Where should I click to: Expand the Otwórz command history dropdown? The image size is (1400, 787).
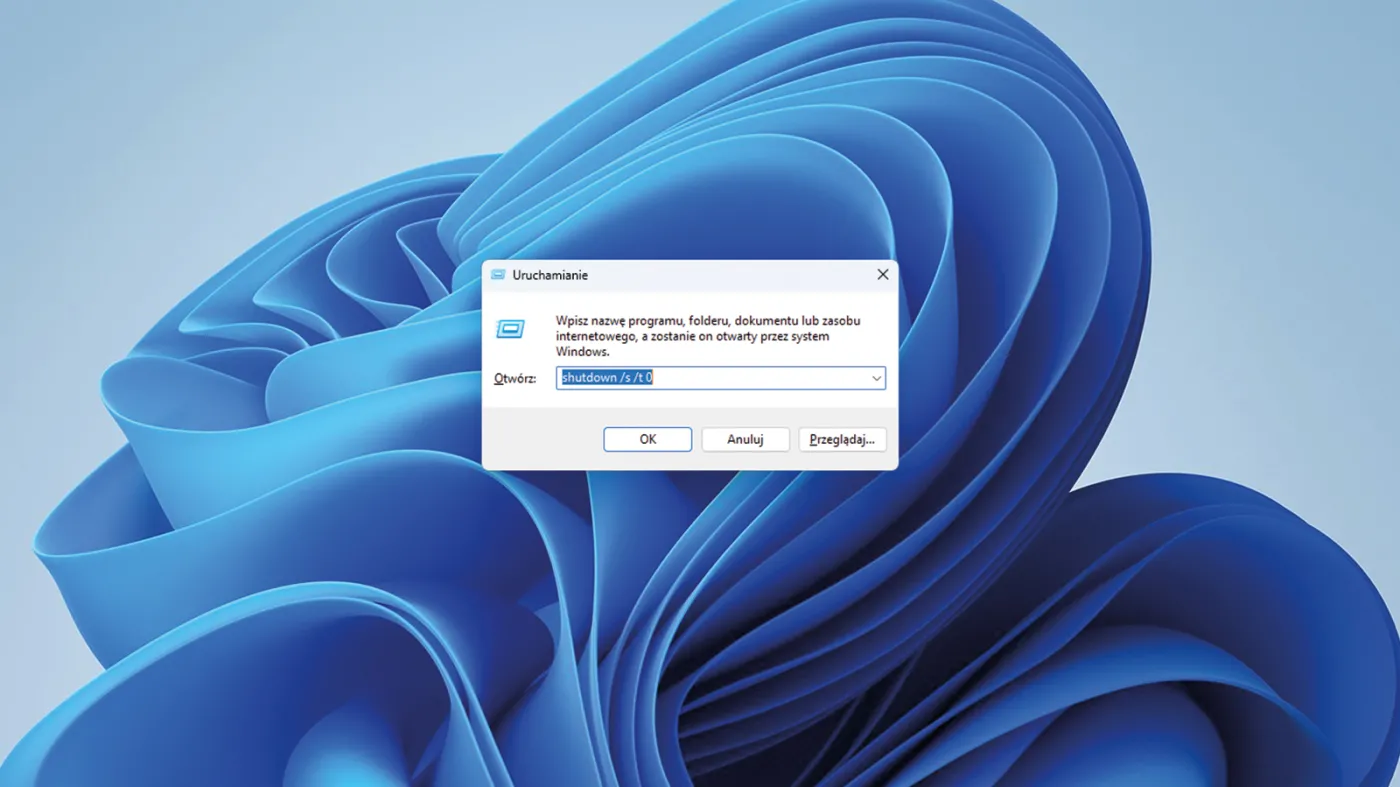(876, 378)
